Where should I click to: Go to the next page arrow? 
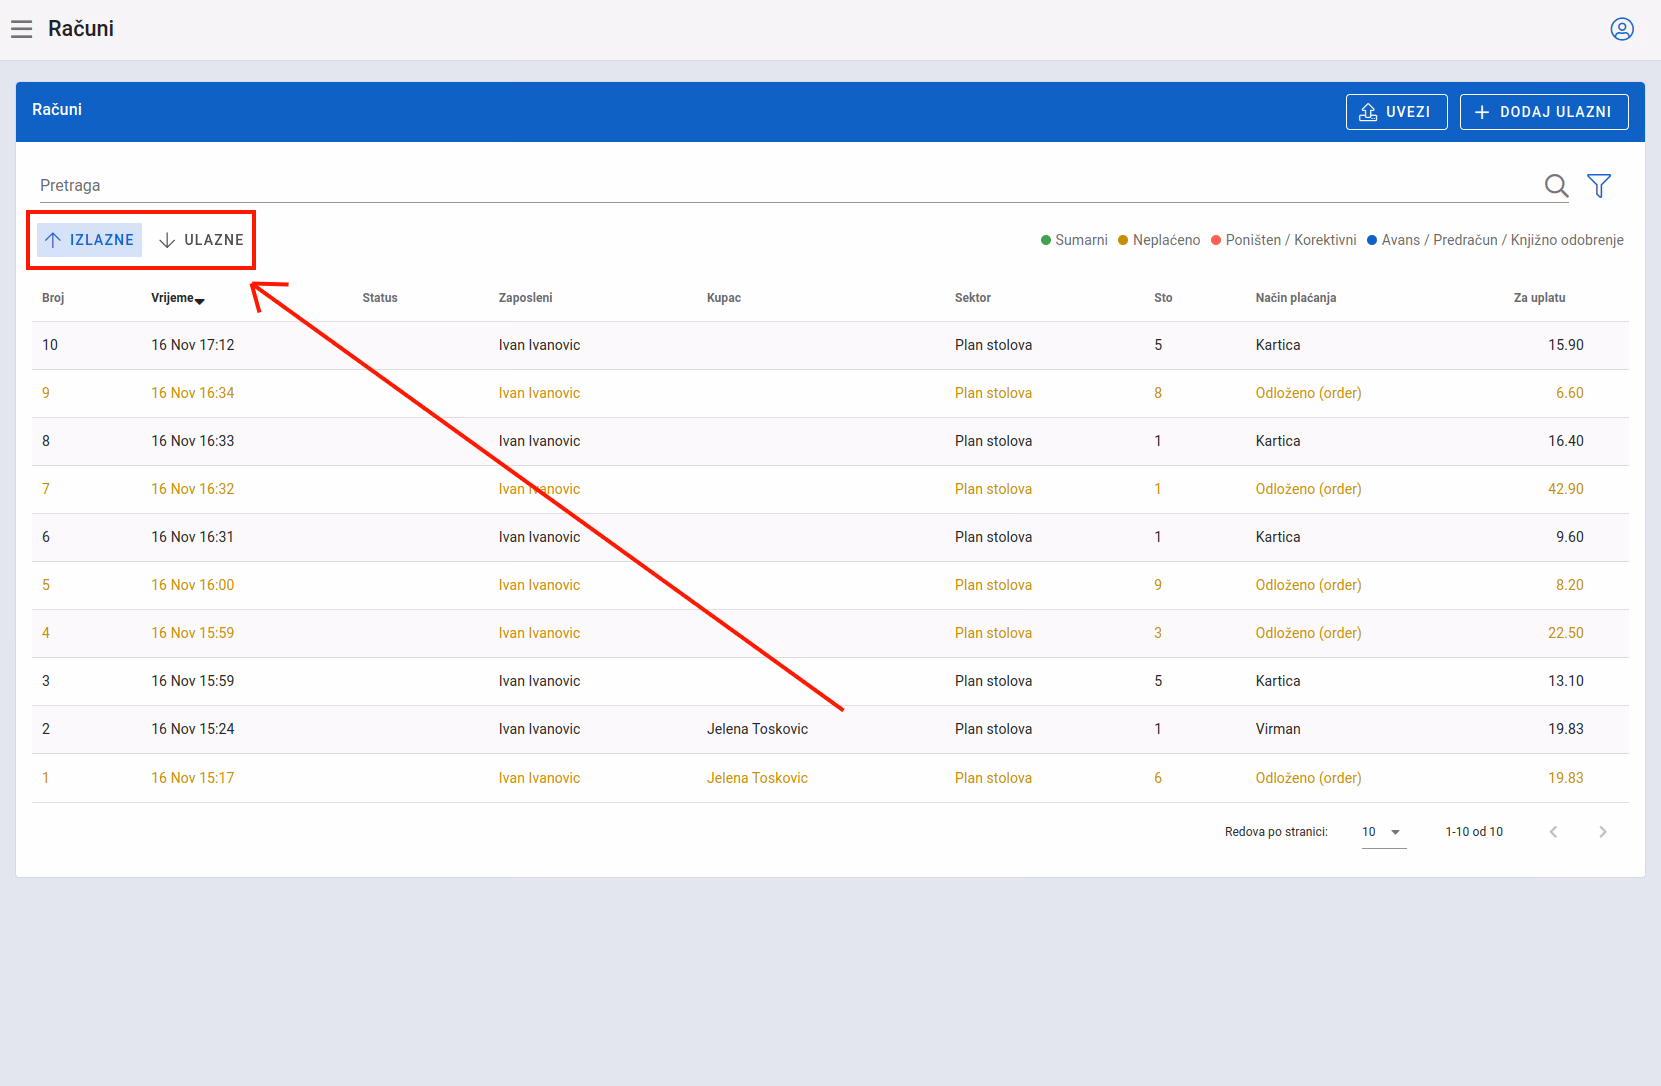pos(1603,832)
